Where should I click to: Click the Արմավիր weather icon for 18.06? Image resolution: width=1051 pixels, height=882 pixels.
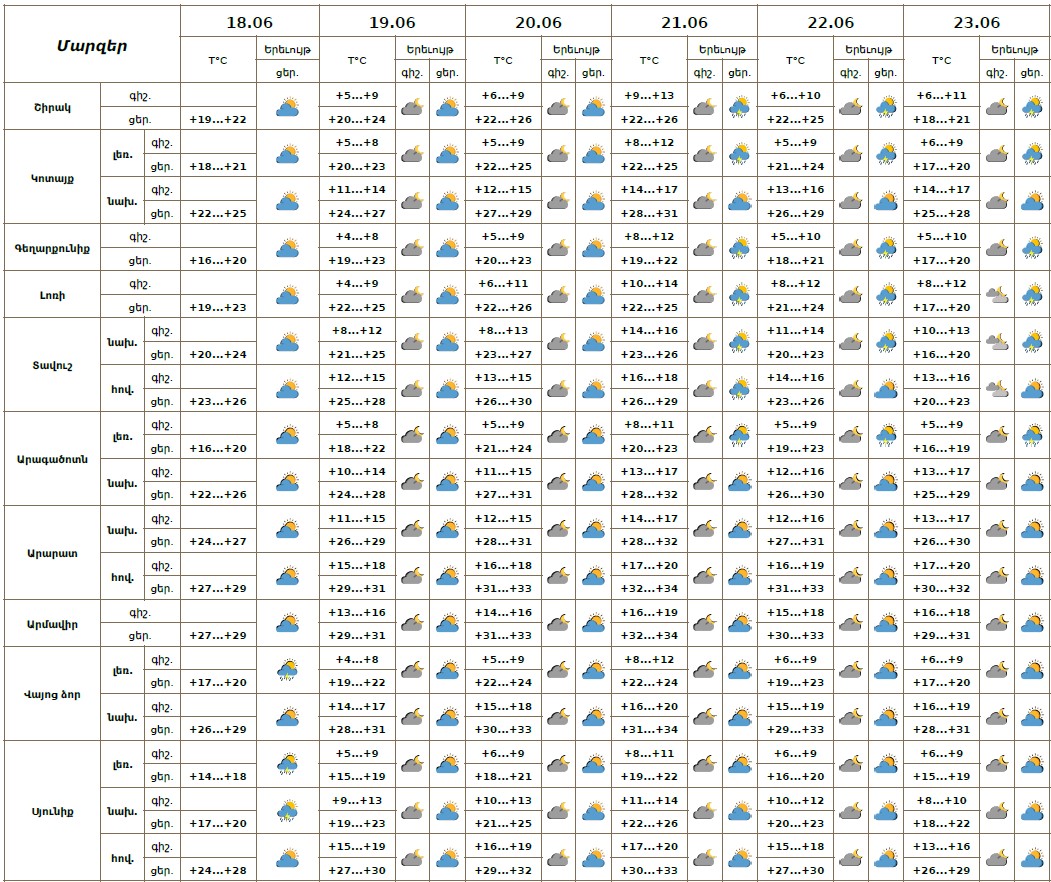tap(288, 624)
